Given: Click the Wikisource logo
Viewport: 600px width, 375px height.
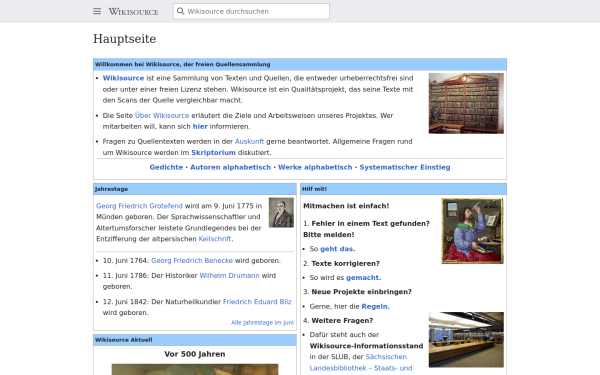Looking at the screenshot, I should click(x=134, y=11).
